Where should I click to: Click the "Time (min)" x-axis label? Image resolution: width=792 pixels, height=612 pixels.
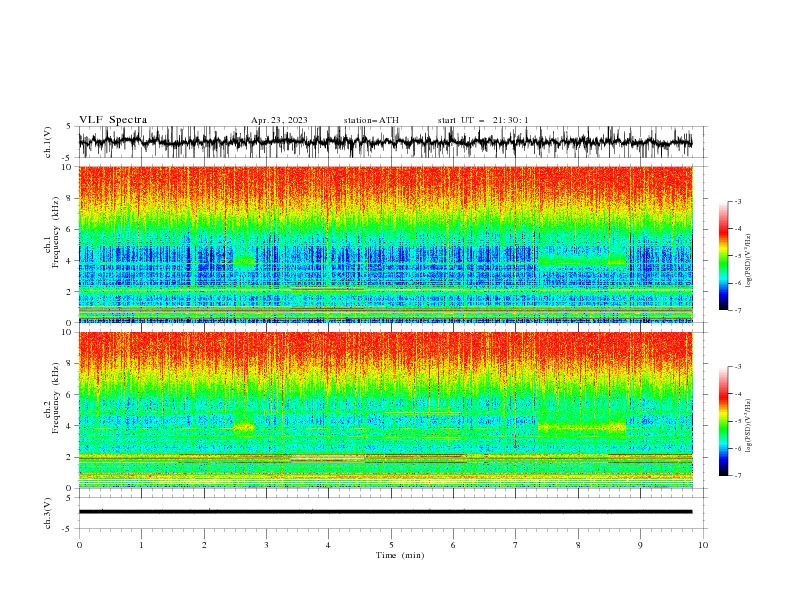click(x=400, y=555)
